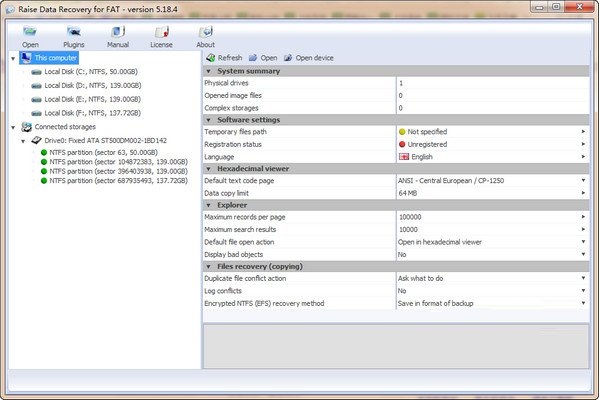Screen dimensions: 599x400
Task: Collapse the Software settings section
Action: (x=209, y=120)
